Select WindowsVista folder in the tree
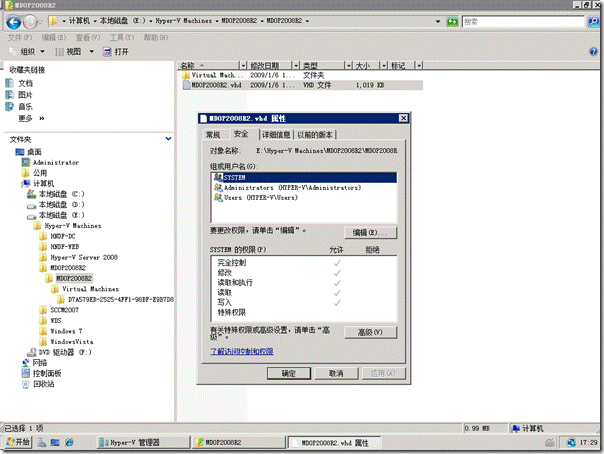604x454 pixels. pyautogui.click(x=72, y=342)
